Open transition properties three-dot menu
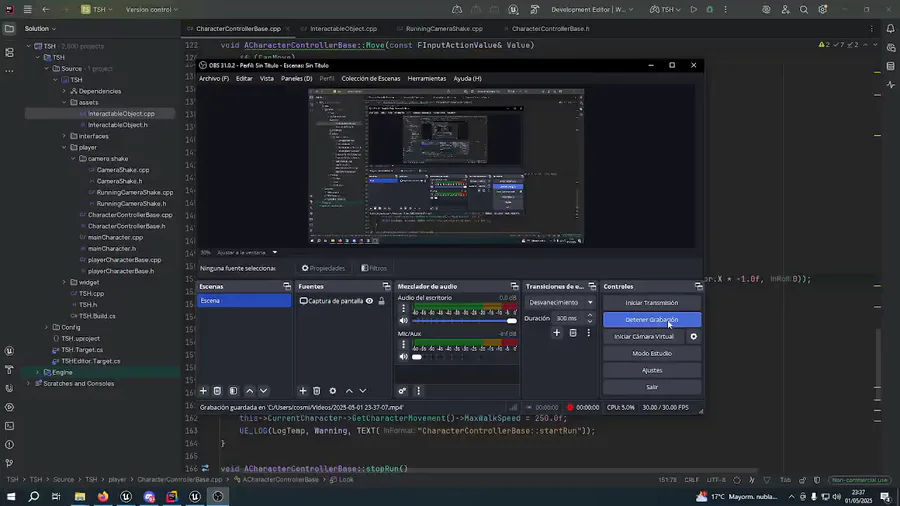900x506 pixels. point(588,333)
